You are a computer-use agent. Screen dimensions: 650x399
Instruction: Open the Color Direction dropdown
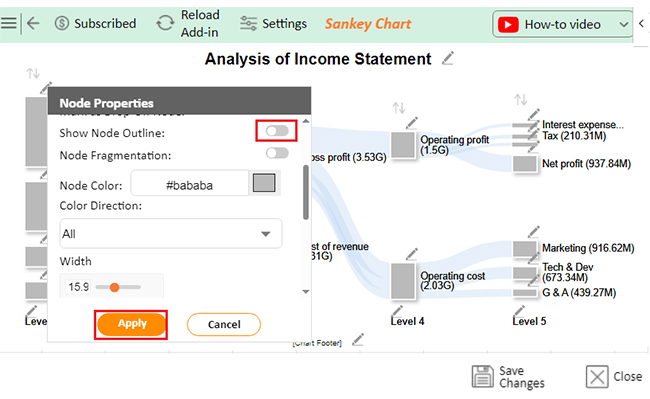tap(171, 234)
